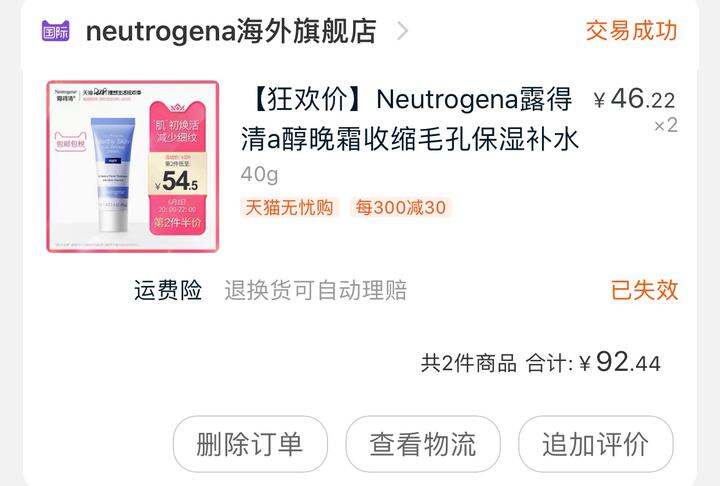The height and width of the screenshot is (486, 720).
Task: Tap 退换货可自动理赔 description text
Action: pyautogui.click(x=315, y=290)
